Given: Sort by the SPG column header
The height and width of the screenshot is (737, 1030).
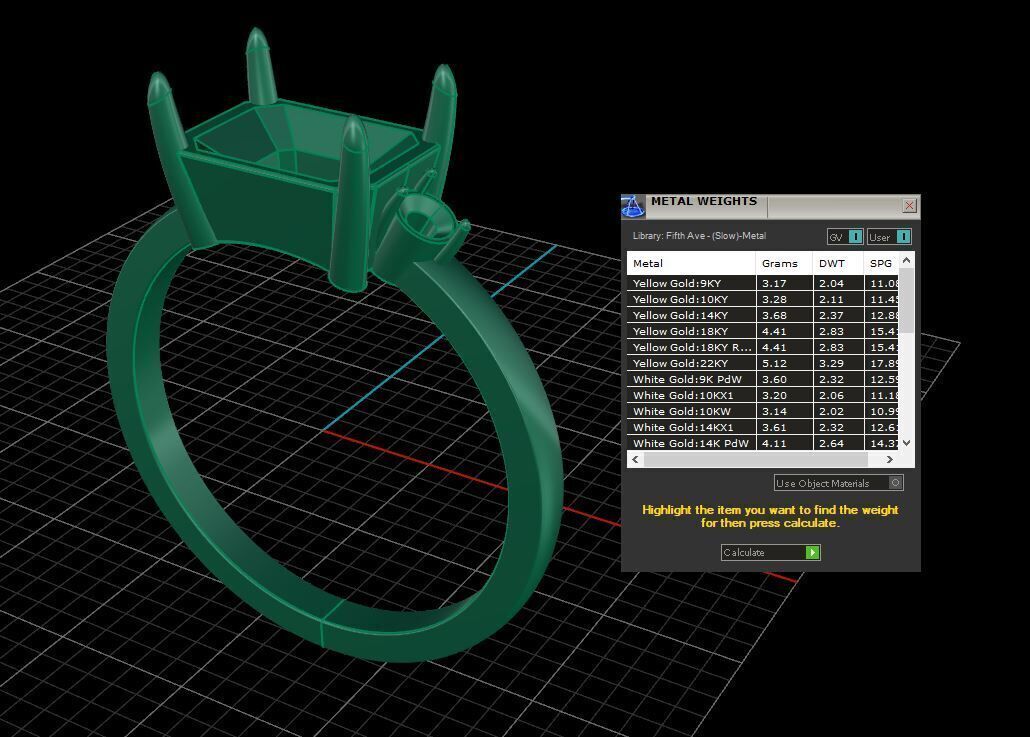Looking at the screenshot, I should pos(881,263).
